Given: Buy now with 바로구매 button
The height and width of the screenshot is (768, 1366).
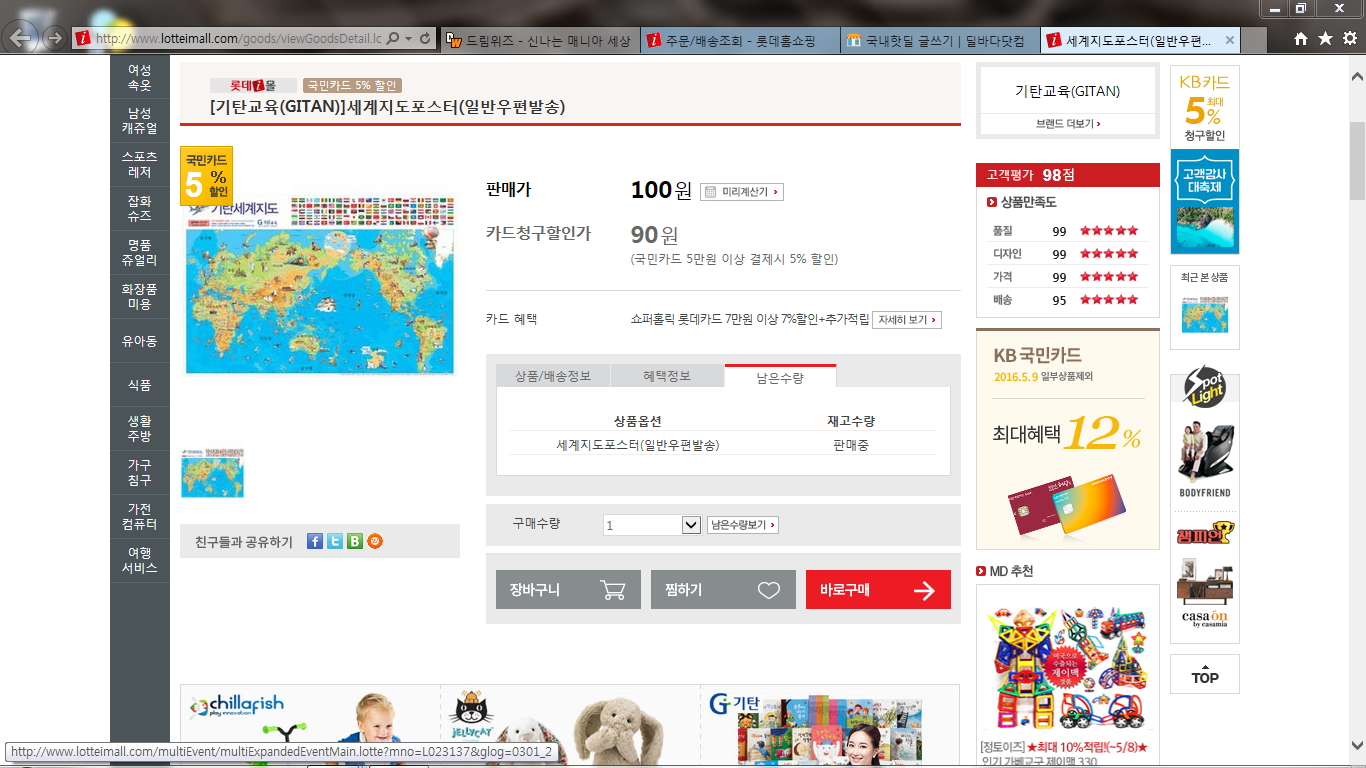Looking at the screenshot, I should point(878,590).
